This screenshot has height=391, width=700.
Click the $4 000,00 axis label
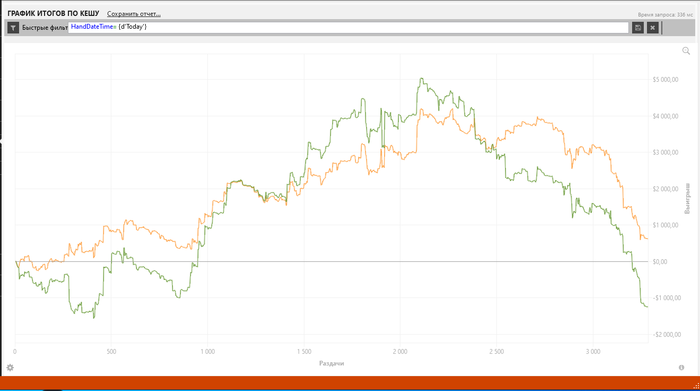point(665,116)
